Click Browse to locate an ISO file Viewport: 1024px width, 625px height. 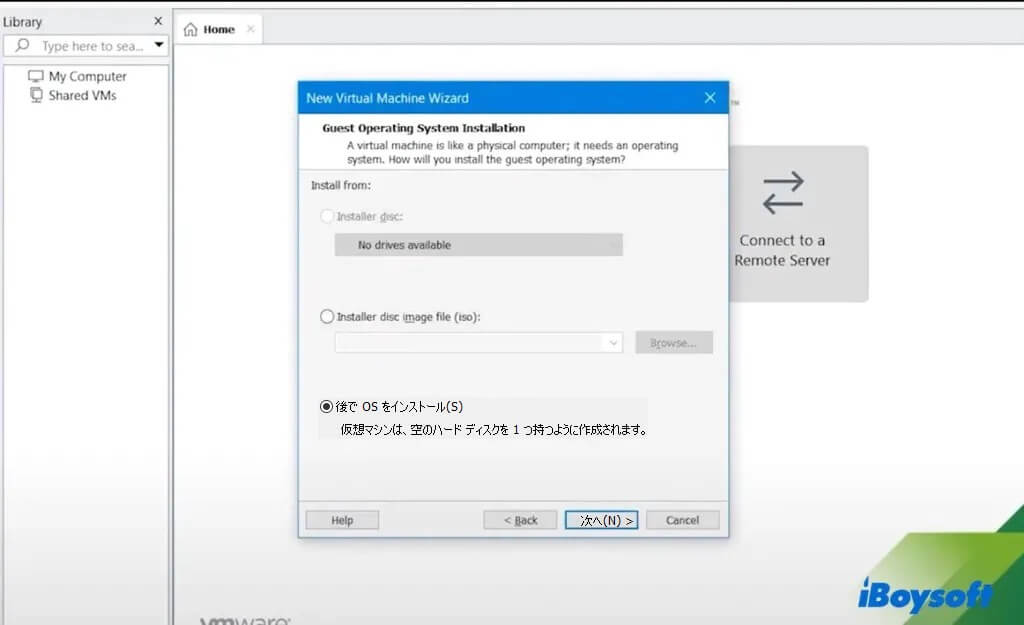coord(674,342)
